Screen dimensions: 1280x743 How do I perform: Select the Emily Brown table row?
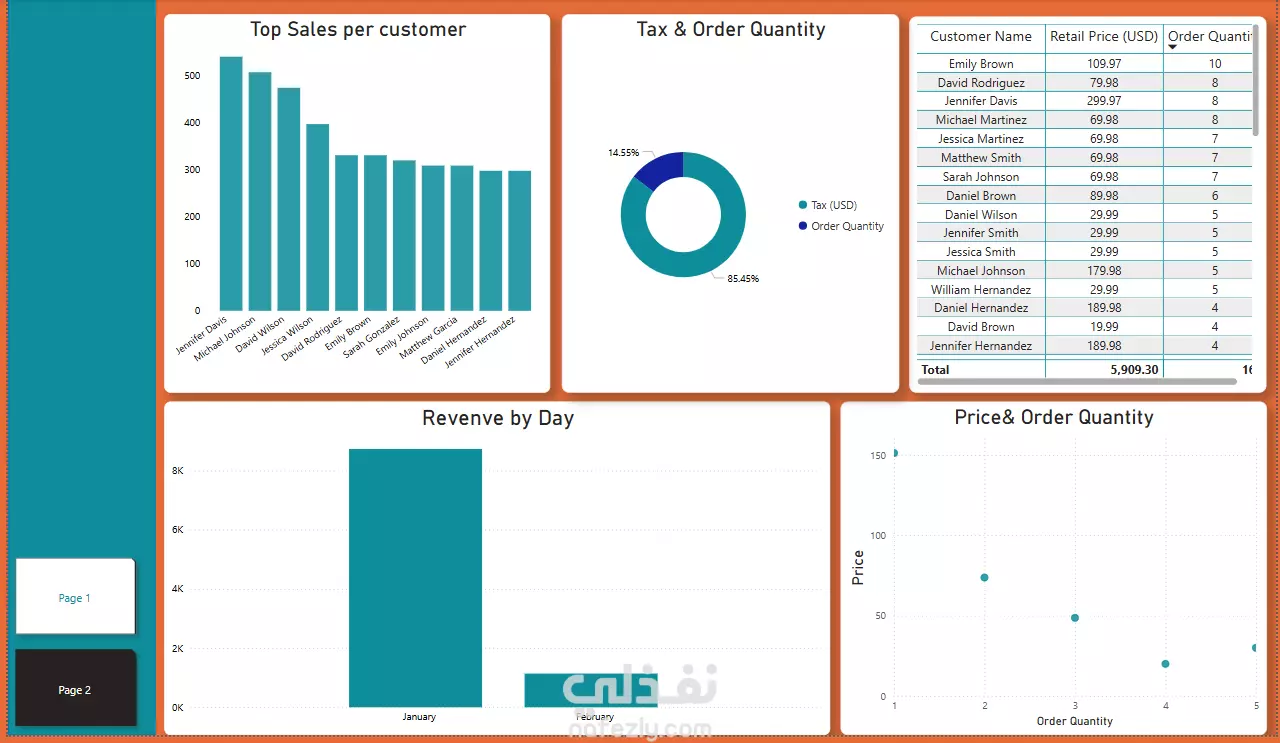[1085, 63]
